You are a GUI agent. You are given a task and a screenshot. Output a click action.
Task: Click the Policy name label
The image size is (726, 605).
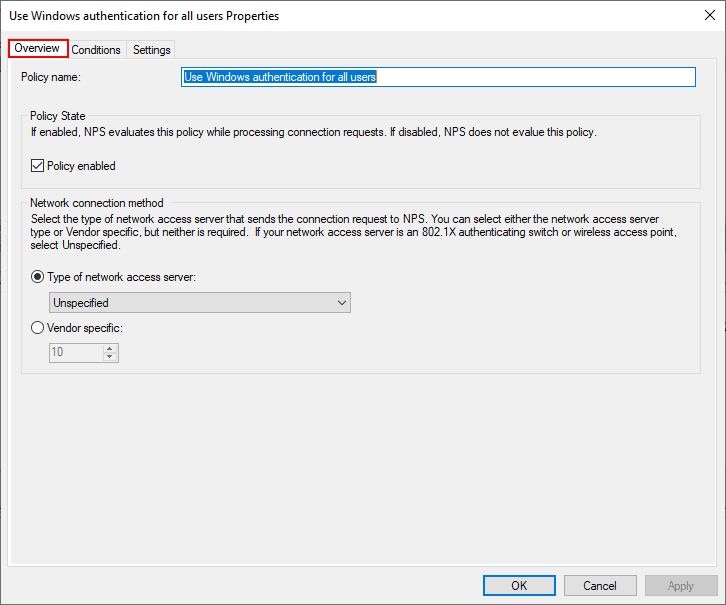[x=51, y=77]
